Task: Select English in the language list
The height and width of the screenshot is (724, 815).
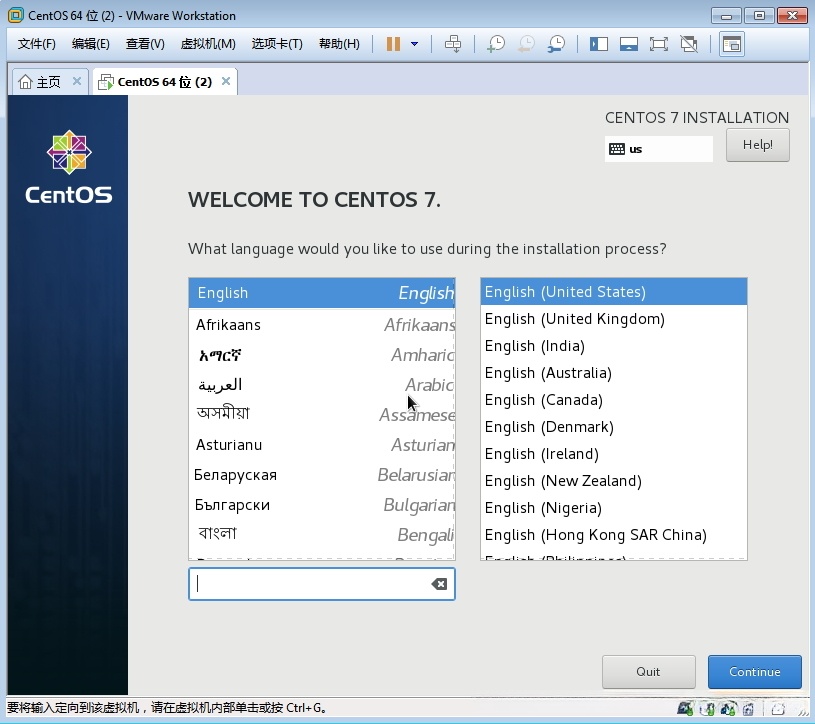Action: pyautogui.click(x=322, y=293)
